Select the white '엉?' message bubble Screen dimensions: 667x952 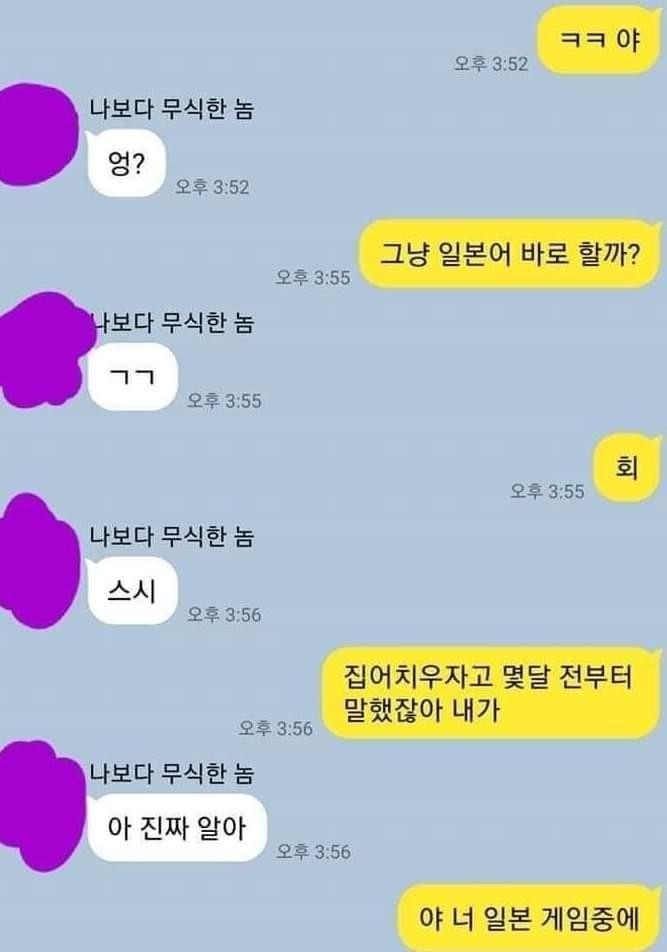[126, 163]
